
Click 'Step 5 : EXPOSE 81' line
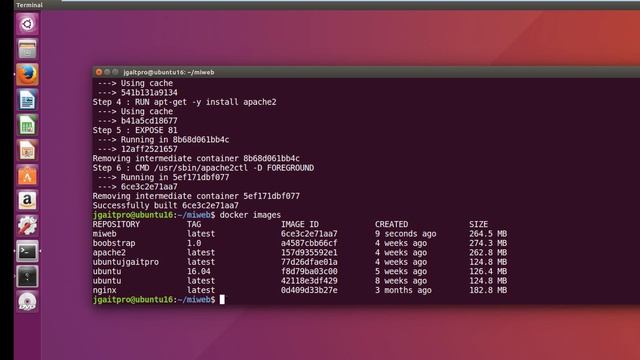click(135, 130)
